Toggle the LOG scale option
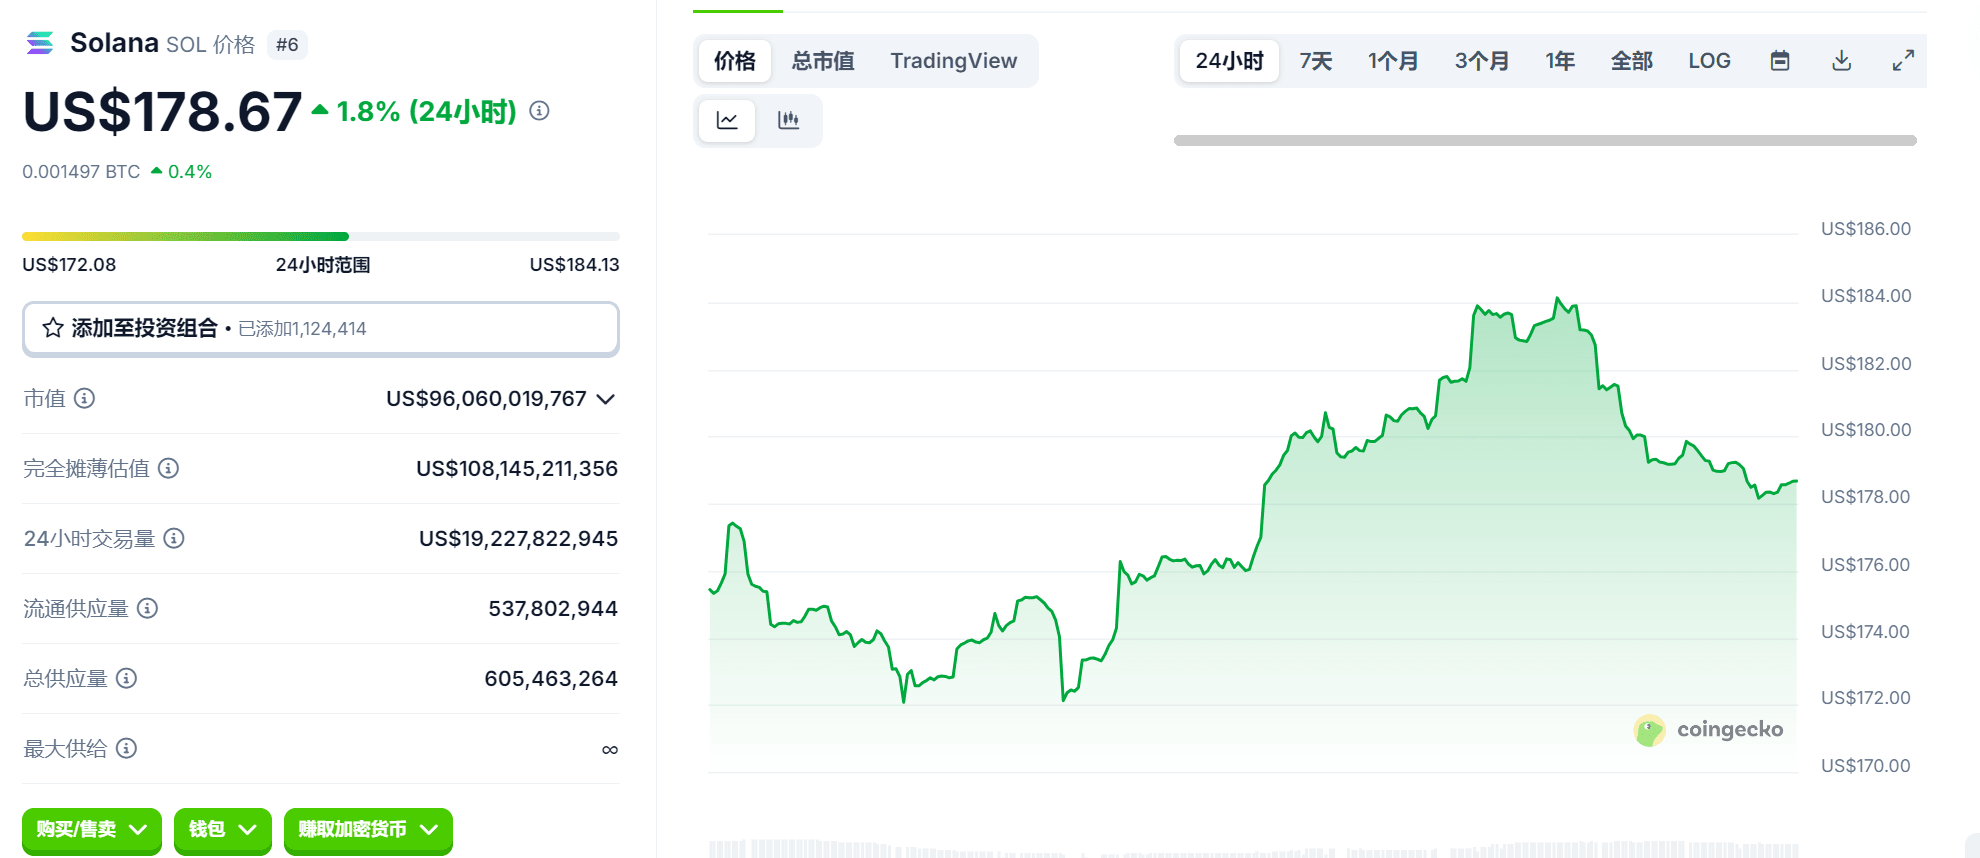This screenshot has height=858, width=1980. coord(1709,61)
